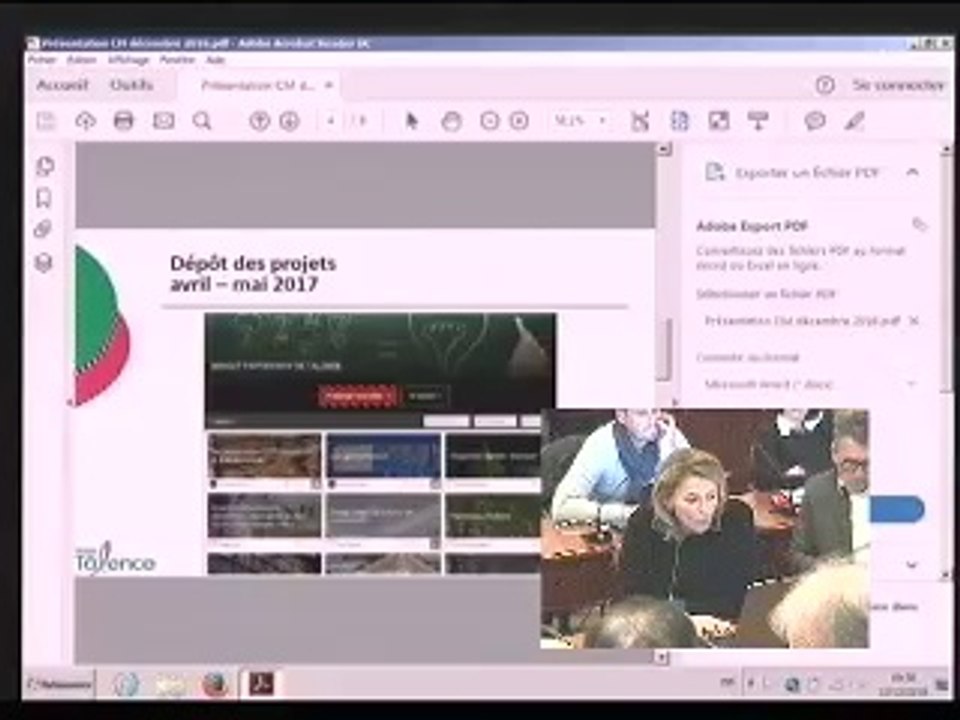Click Se connecter link
This screenshot has width=960, height=720.
tap(899, 85)
